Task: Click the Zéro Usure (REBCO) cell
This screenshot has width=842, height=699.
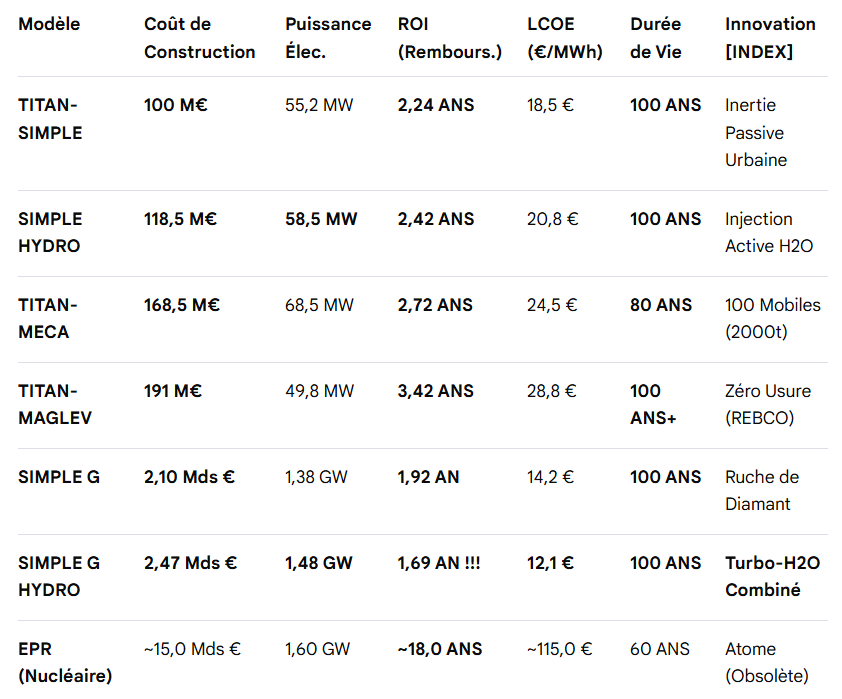Action: point(767,405)
